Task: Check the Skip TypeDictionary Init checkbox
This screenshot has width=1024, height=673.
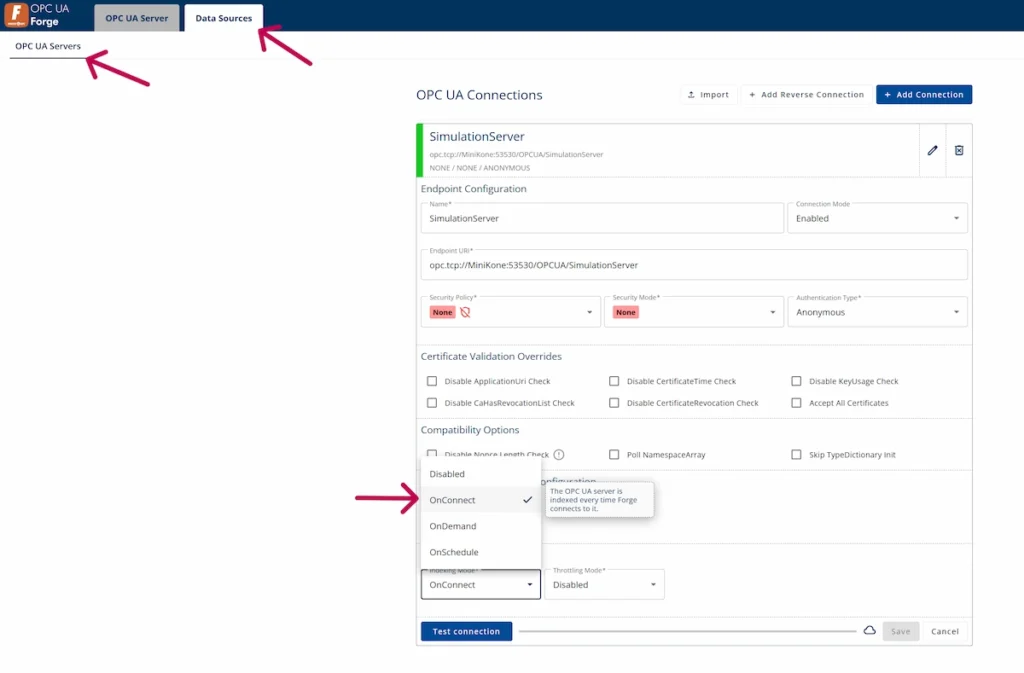Action: pyautogui.click(x=796, y=454)
